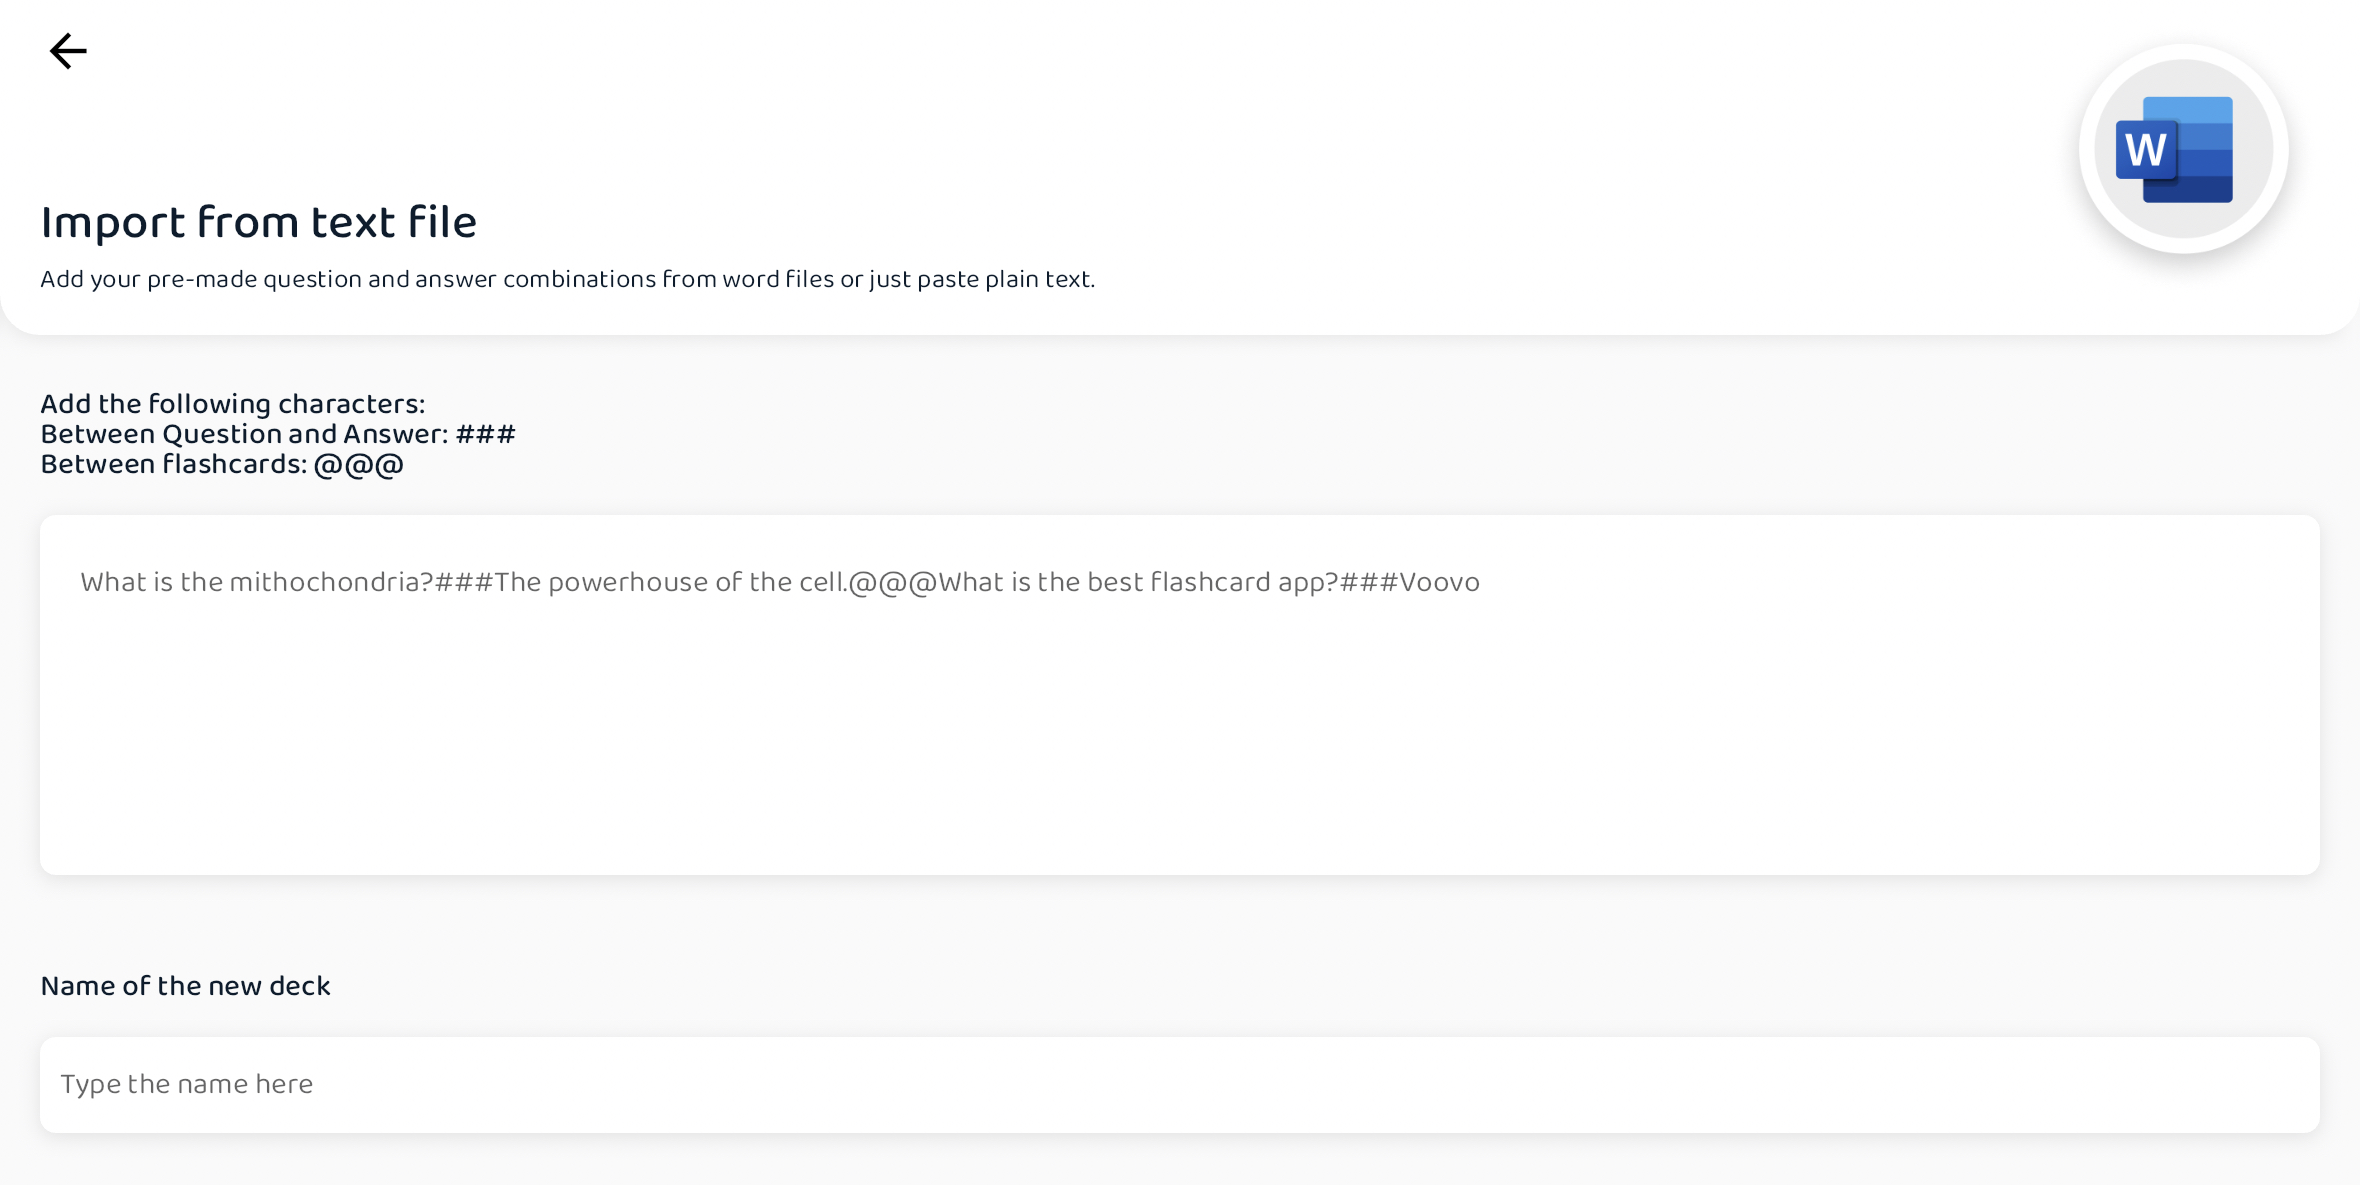Screen dimensions: 2360x1185
Task: Click the '@@@' separator symbols in the instructions
Action: (x=359, y=465)
